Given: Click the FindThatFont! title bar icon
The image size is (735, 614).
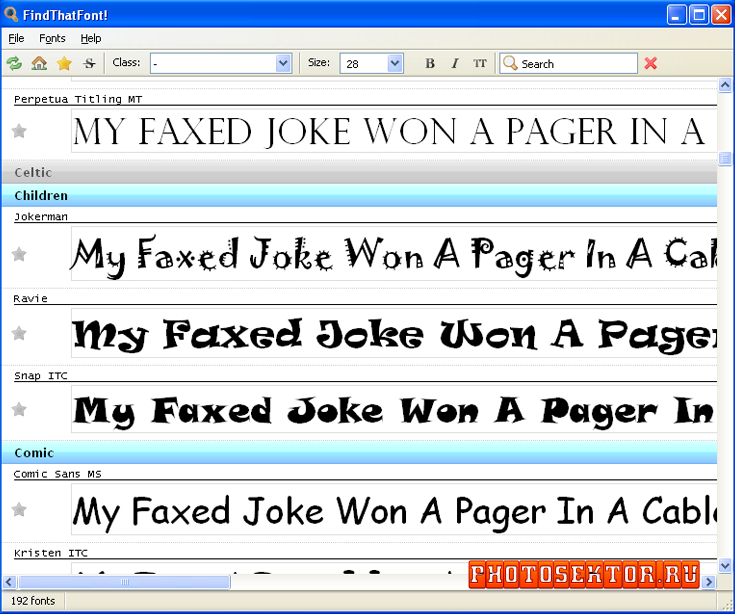Looking at the screenshot, I should tap(10, 14).
